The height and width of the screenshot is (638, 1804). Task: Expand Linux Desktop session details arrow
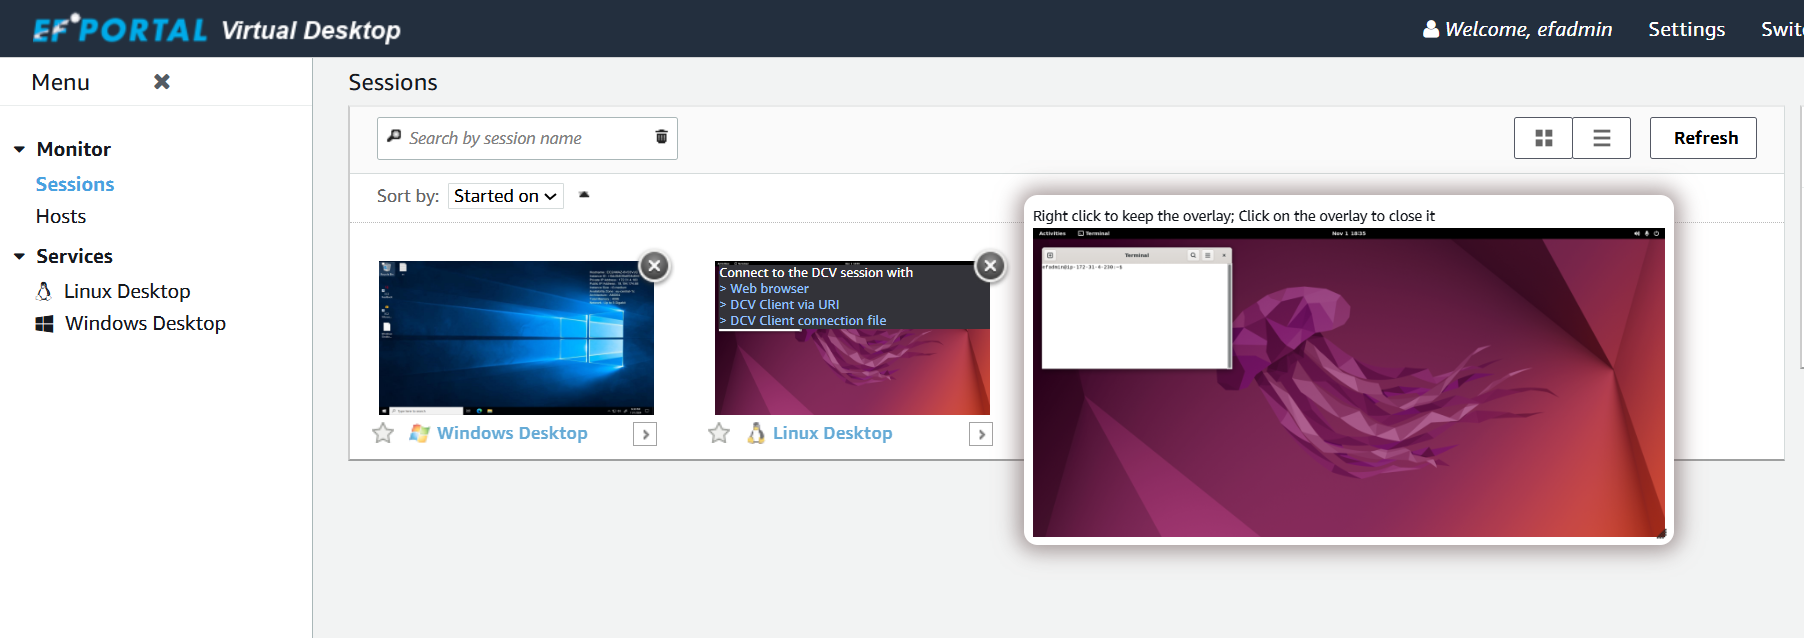(981, 434)
